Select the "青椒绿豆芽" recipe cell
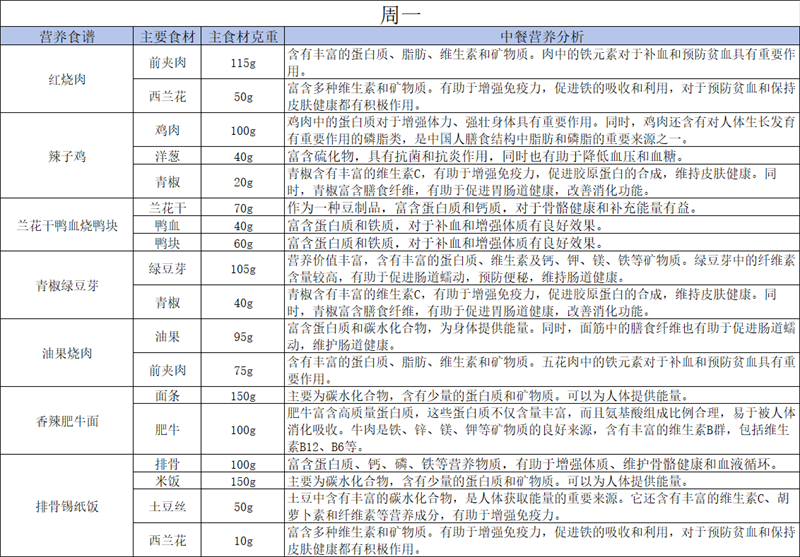Image resolution: width=800 pixels, height=557 pixels. point(67,284)
